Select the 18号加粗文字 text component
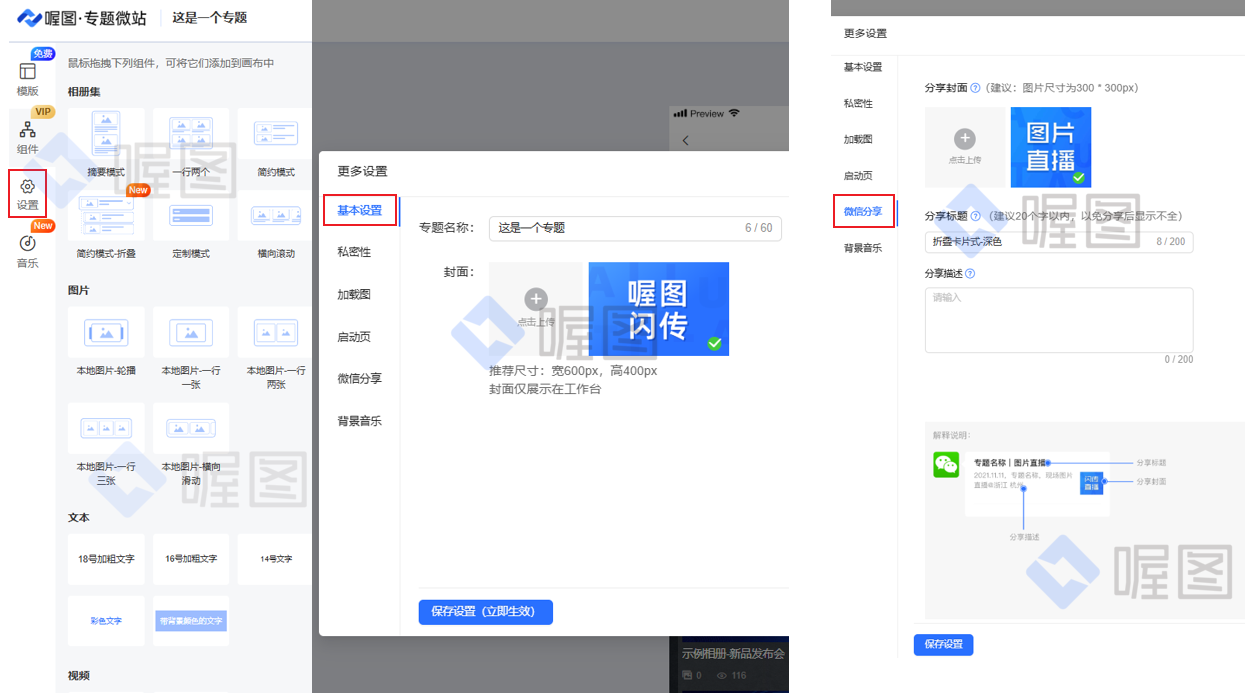 [106, 559]
